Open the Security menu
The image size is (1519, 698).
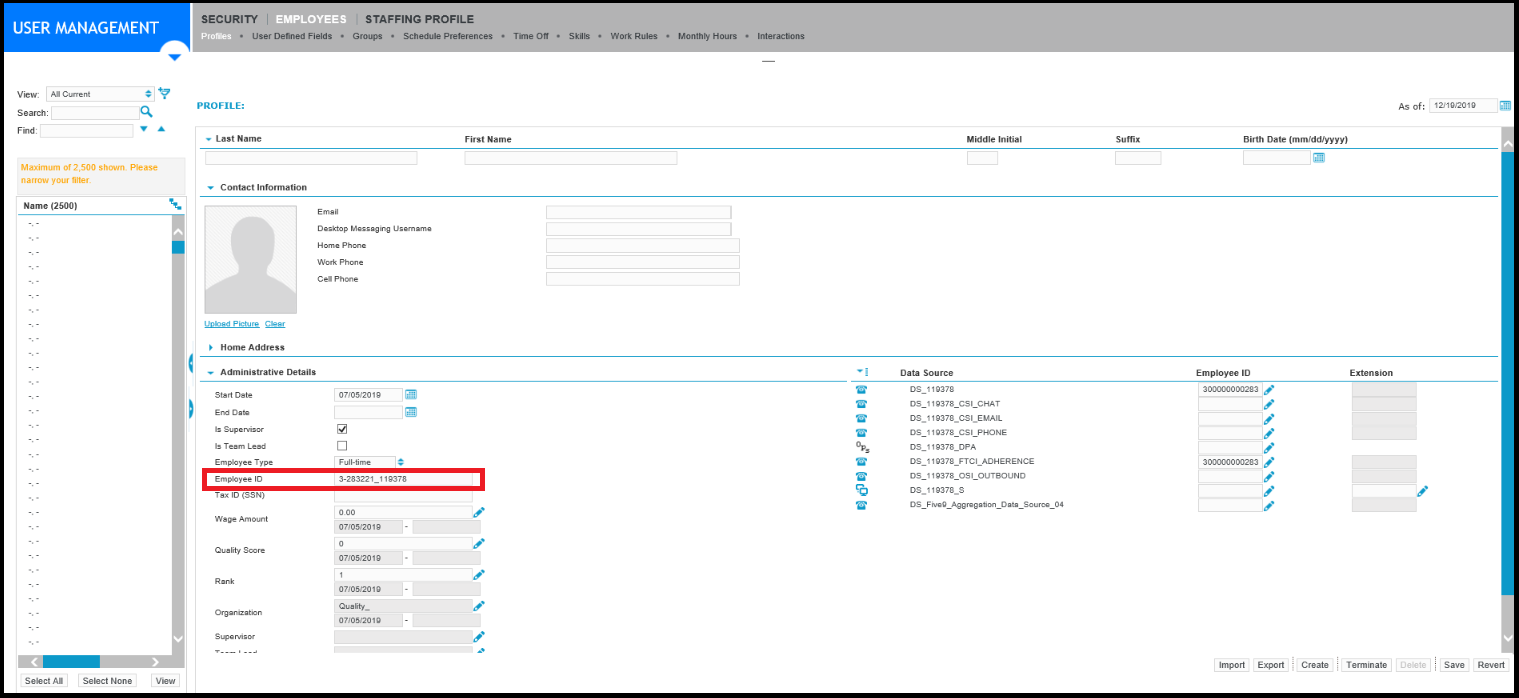[229, 19]
